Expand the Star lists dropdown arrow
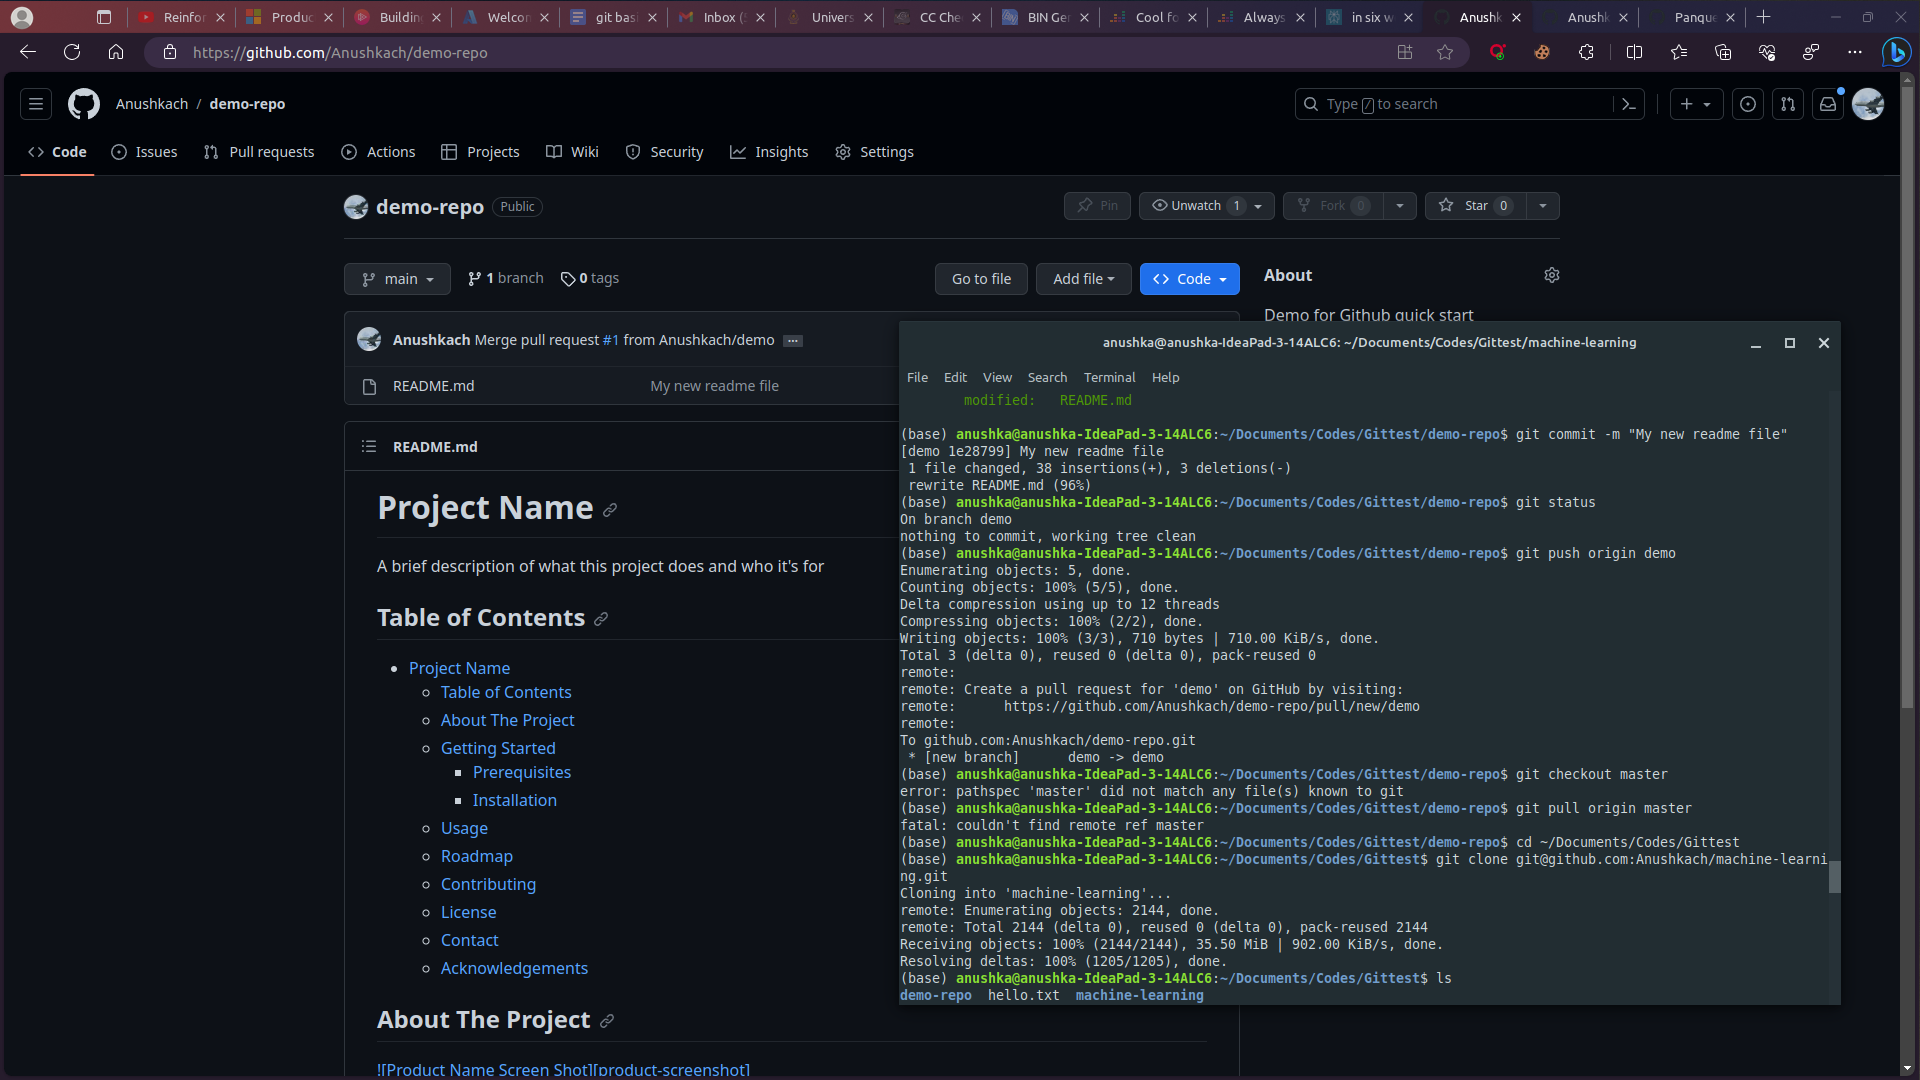1920x1080 pixels. 1543,206
